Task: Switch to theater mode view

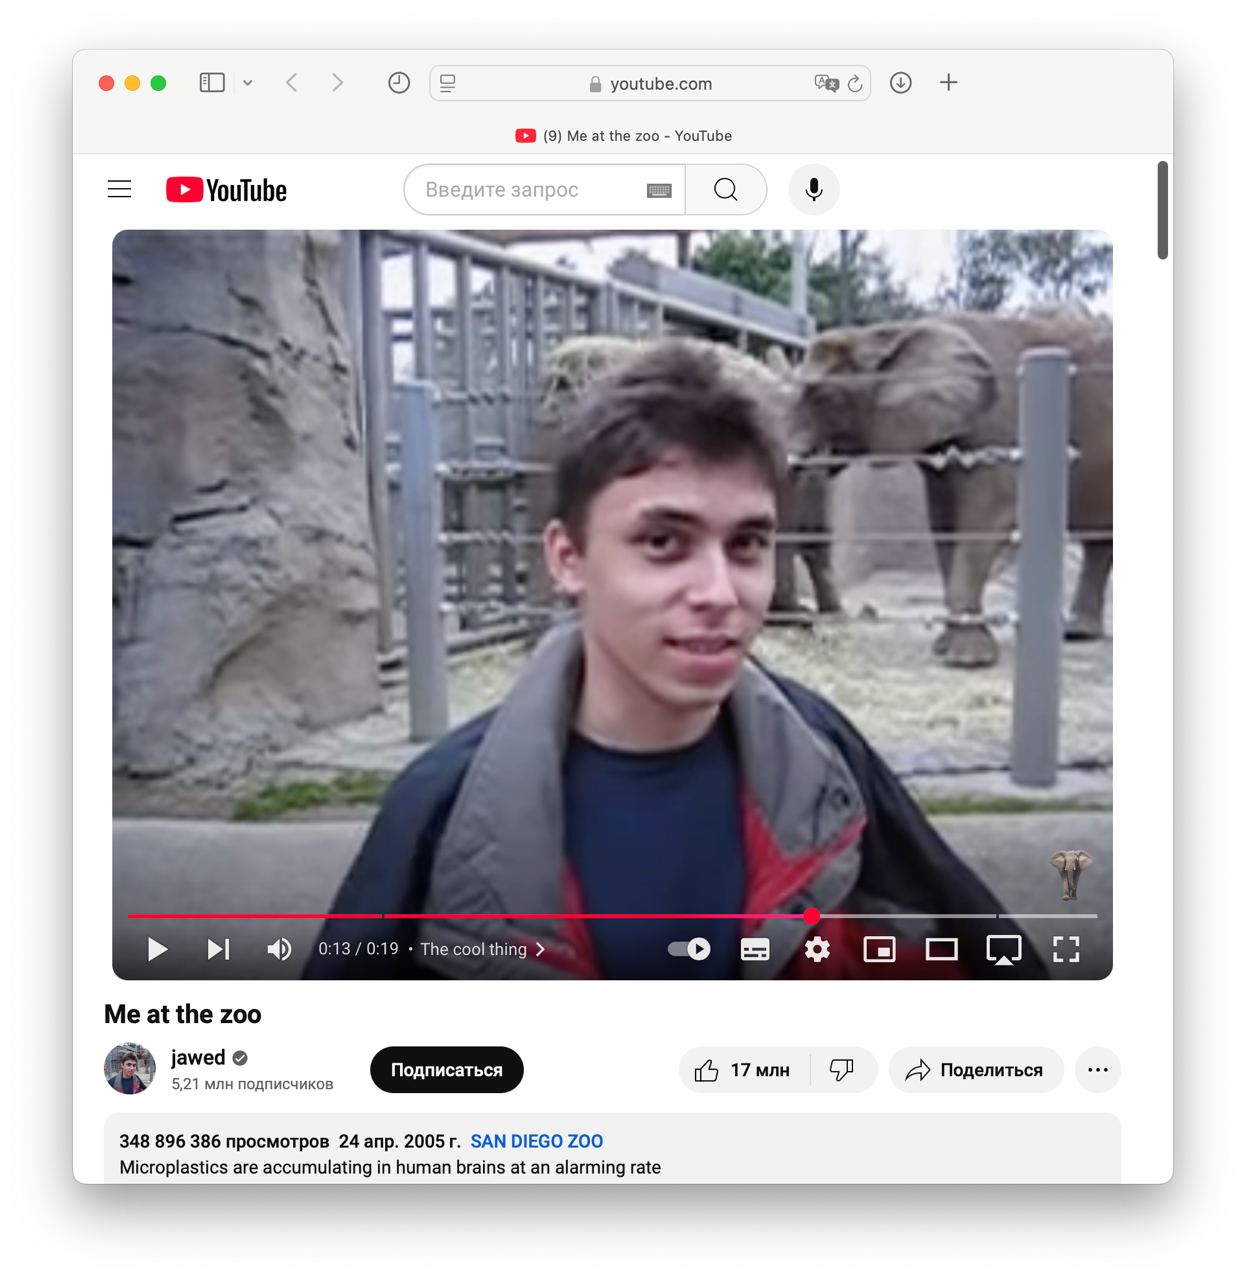Action: tap(941, 950)
